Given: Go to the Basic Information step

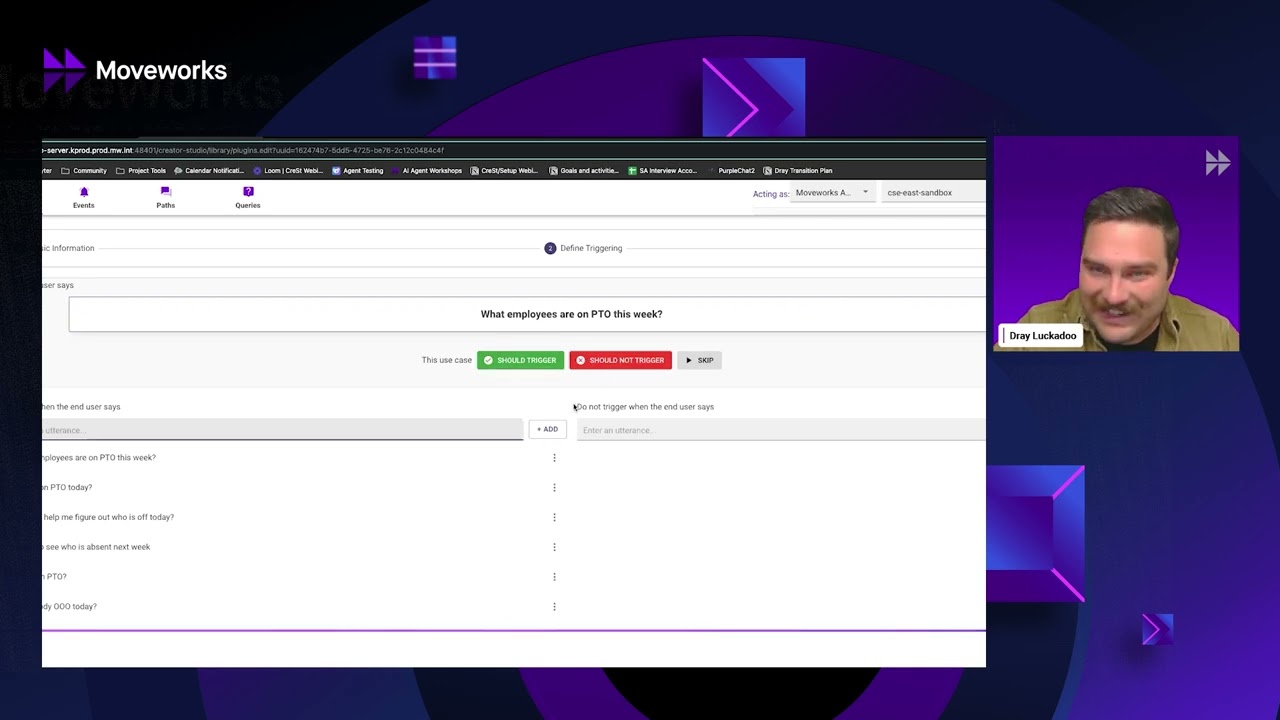Looking at the screenshot, I should tap(68, 248).
